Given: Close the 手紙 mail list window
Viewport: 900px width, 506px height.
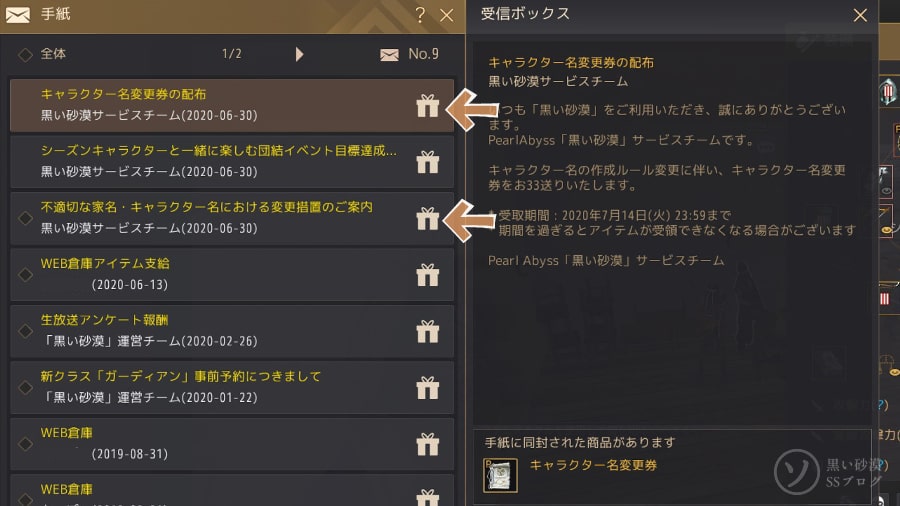Looking at the screenshot, I should coord(447,15).
